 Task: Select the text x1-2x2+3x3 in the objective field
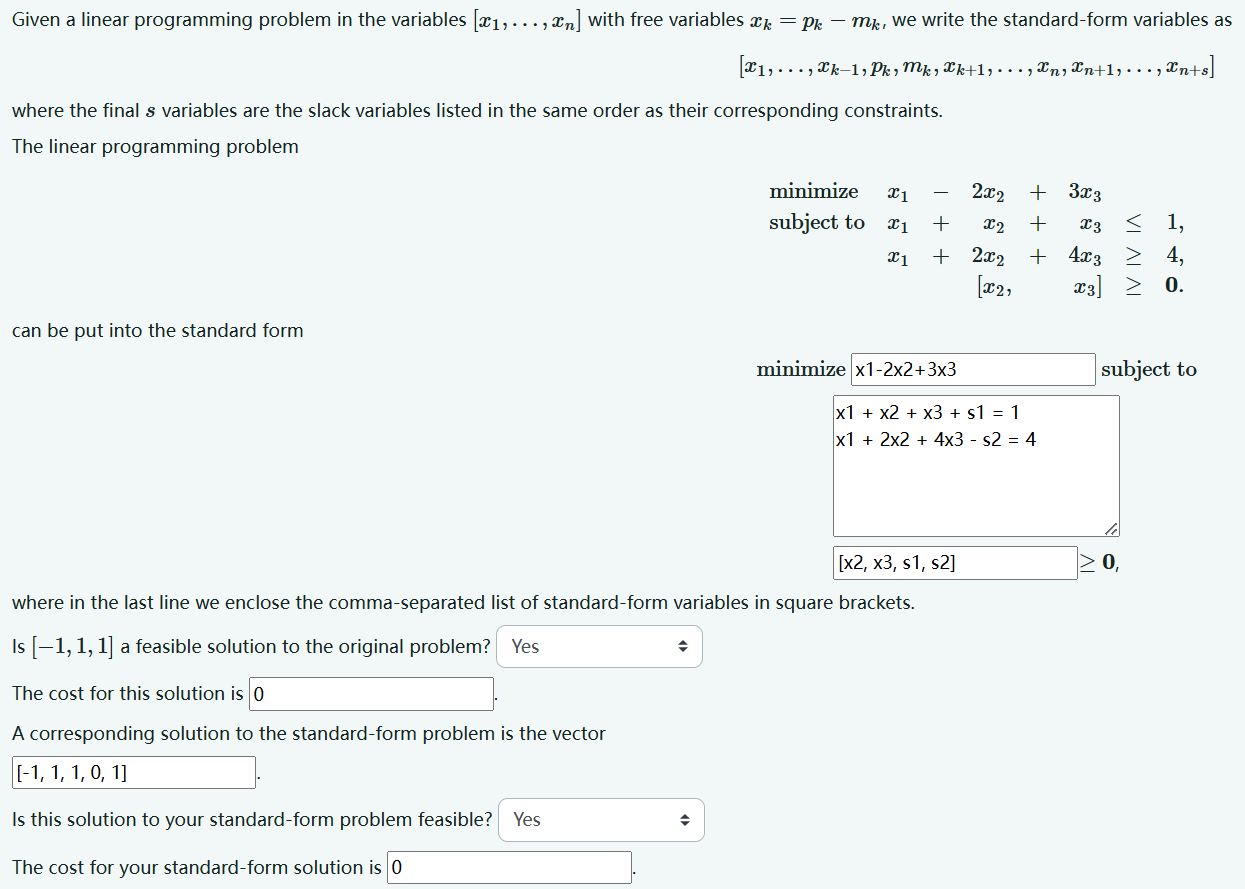[905, 369]
